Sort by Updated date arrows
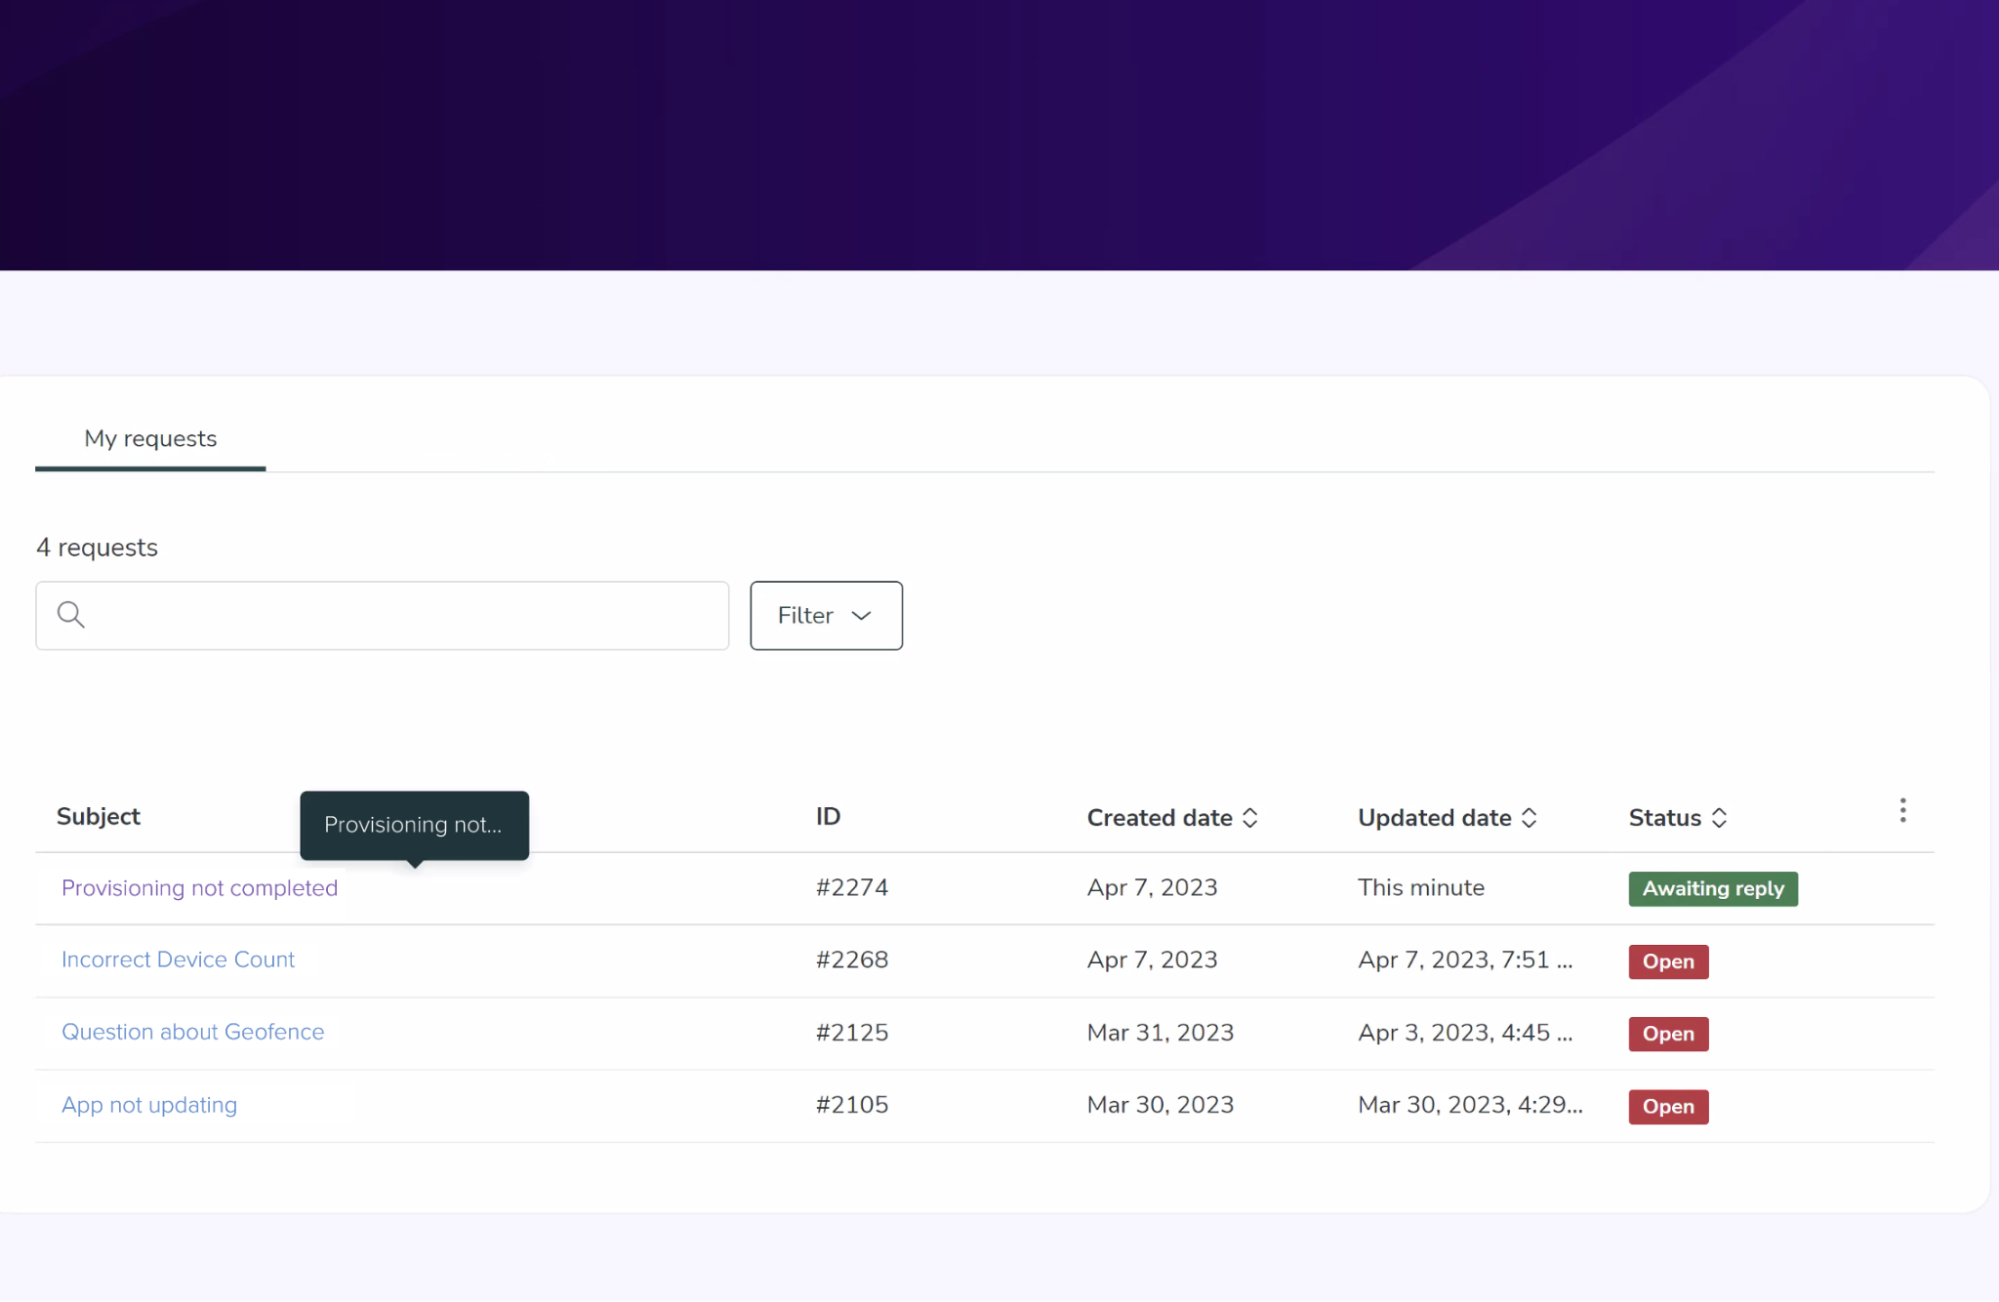This screenshot has width=1999, height=1302. (1529, 818)
